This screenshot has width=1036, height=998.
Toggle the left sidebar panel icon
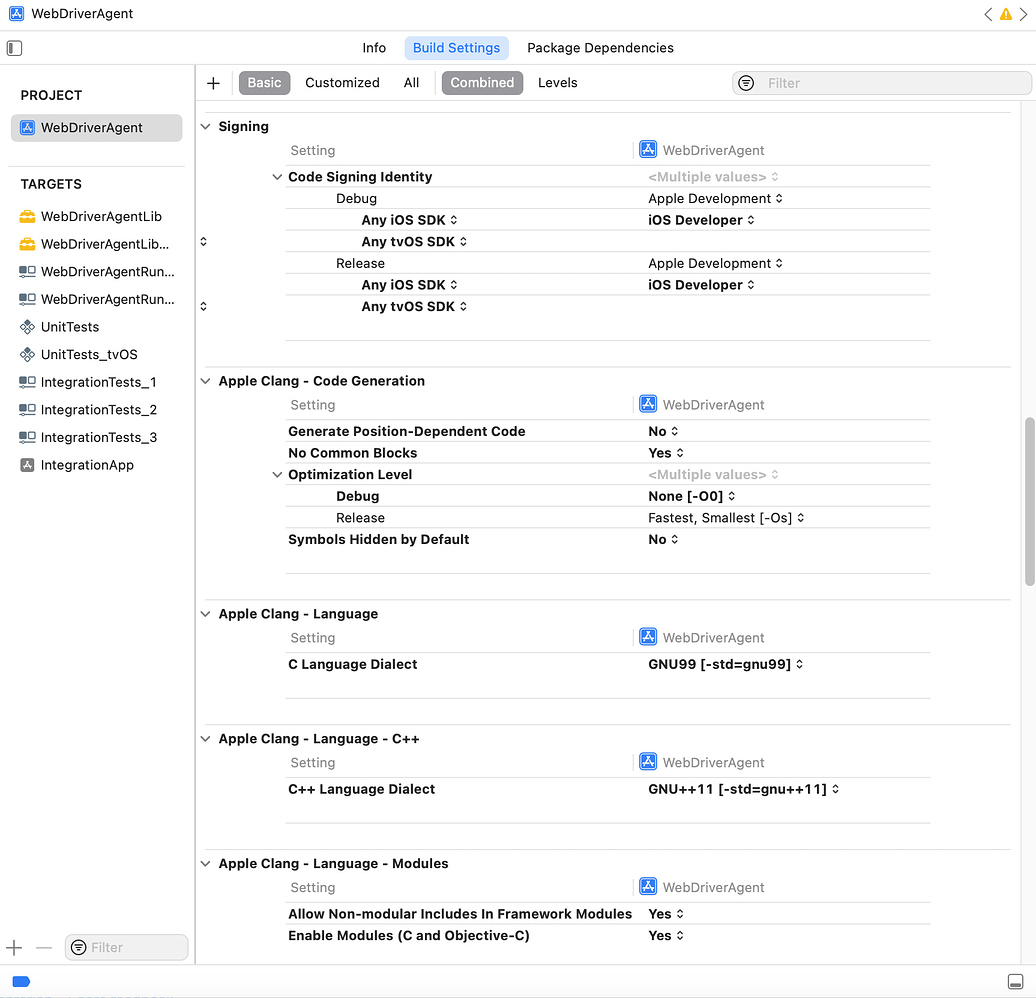14,48
